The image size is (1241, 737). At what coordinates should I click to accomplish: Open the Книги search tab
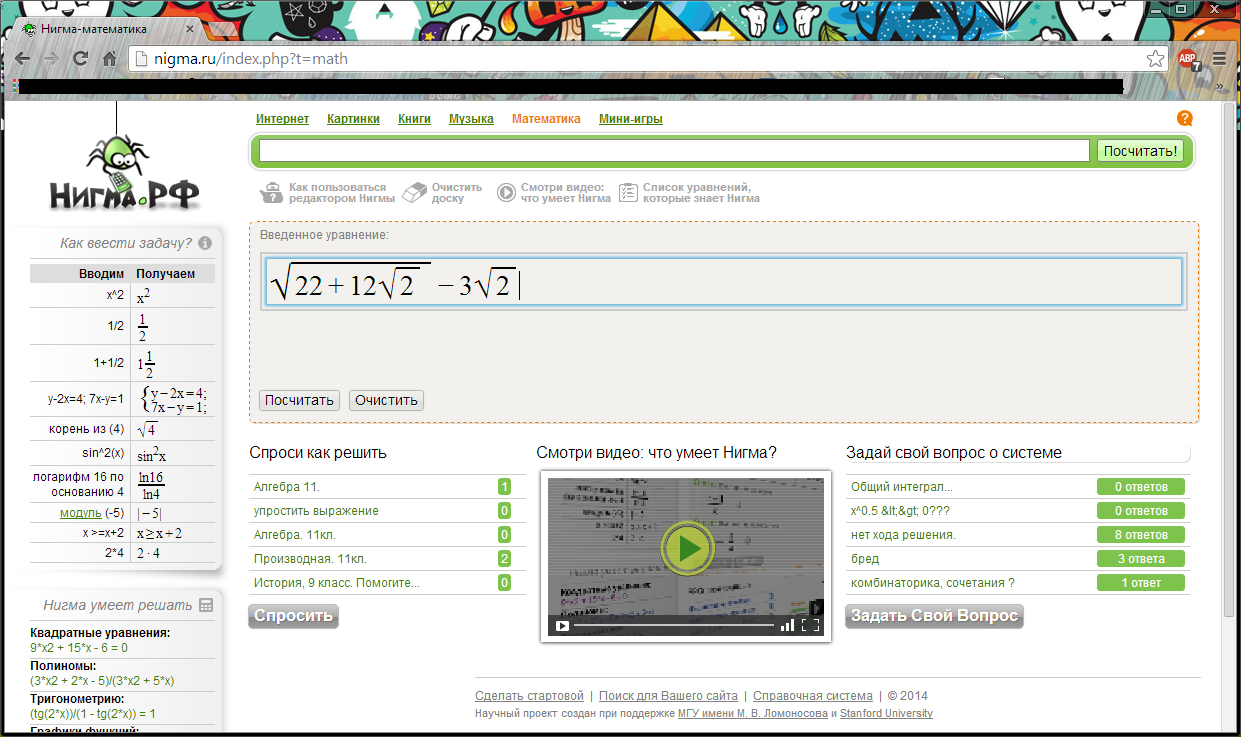pos(414,119)
